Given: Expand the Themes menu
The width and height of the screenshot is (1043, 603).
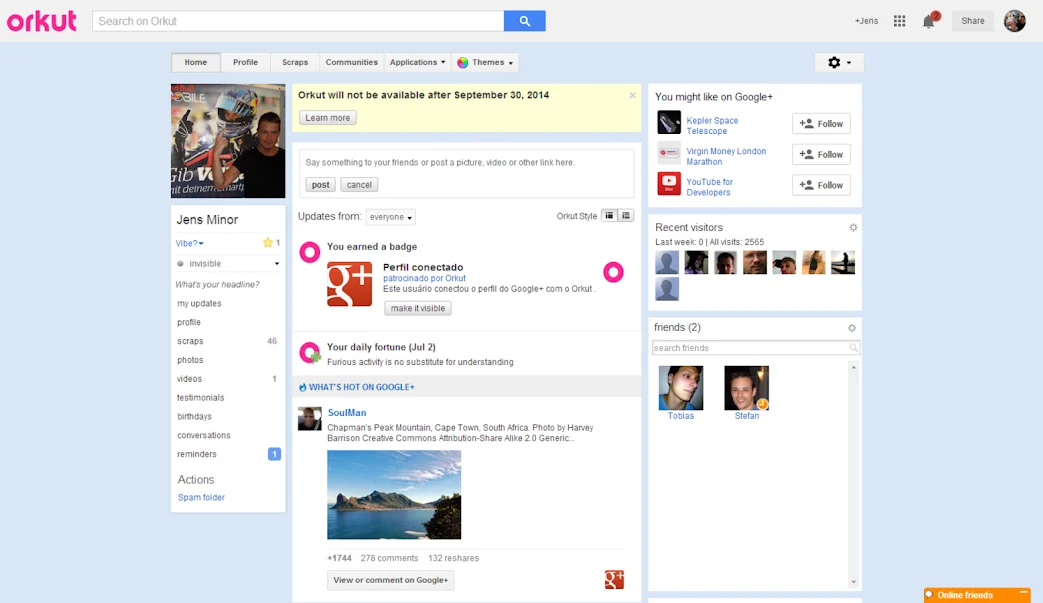Looking at the screenshot, I should (485, 62).
